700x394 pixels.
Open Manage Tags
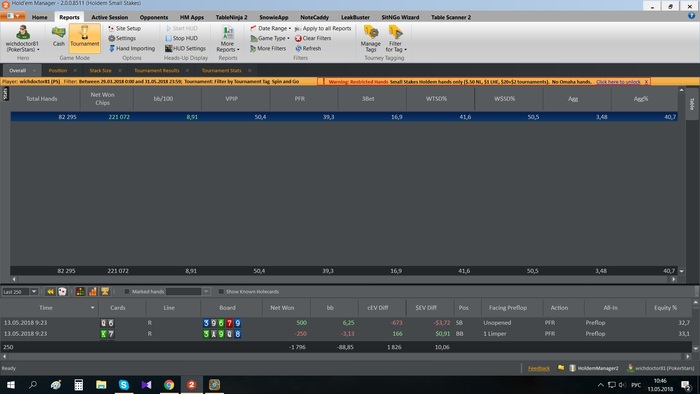pos(371,38)
